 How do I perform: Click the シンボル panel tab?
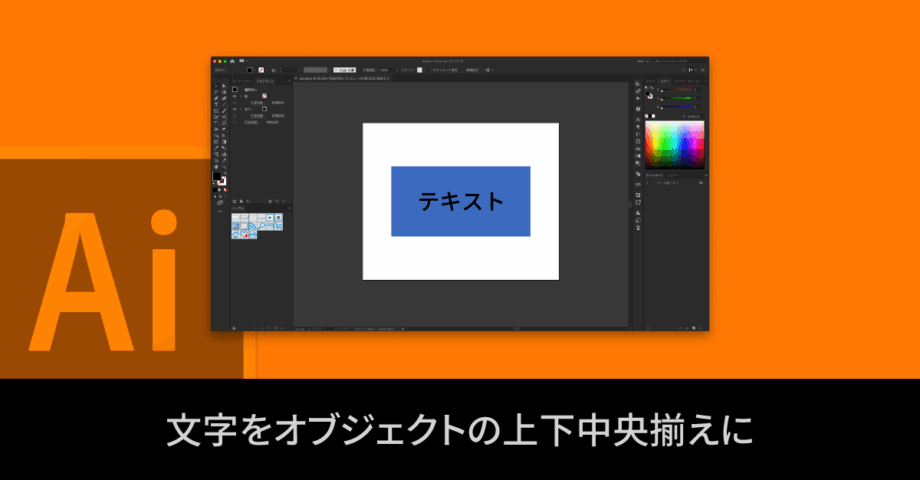[x=238, y=208]
